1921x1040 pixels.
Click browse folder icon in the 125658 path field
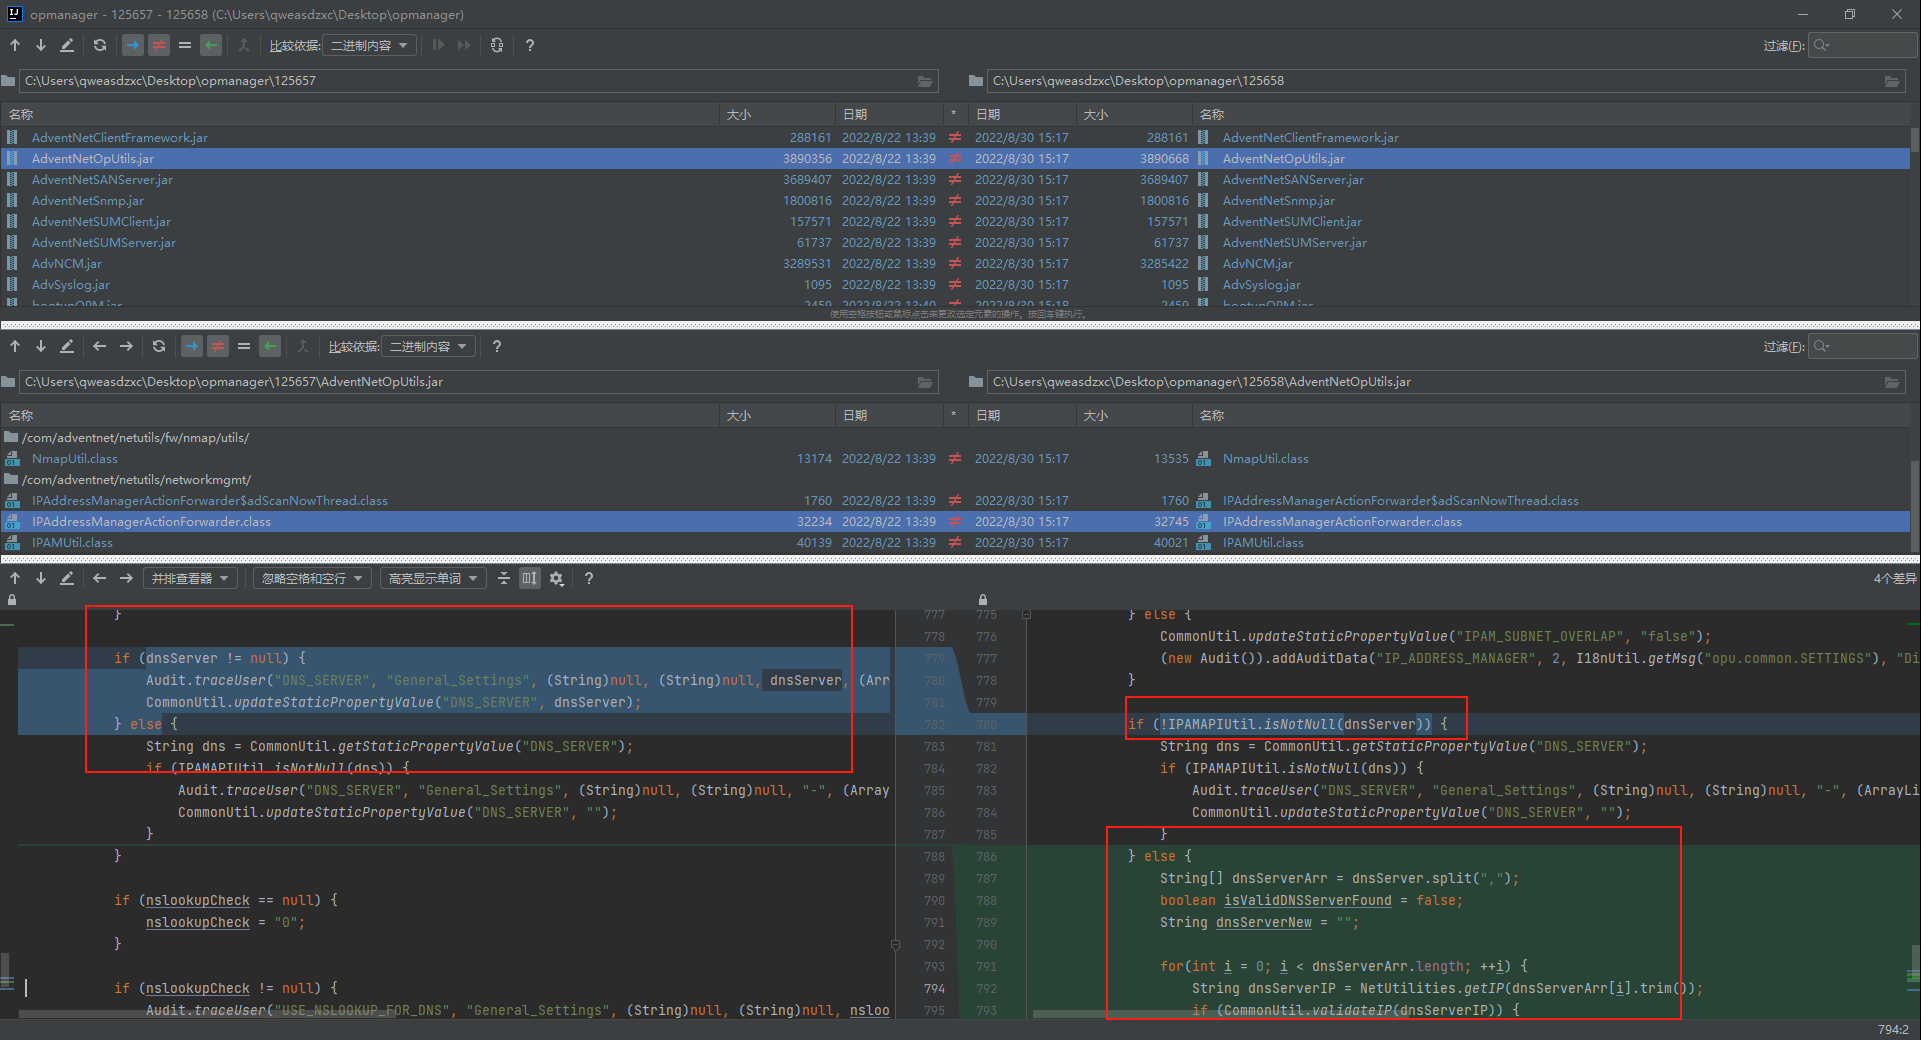pyautogui.click(x=1892, y=81)
